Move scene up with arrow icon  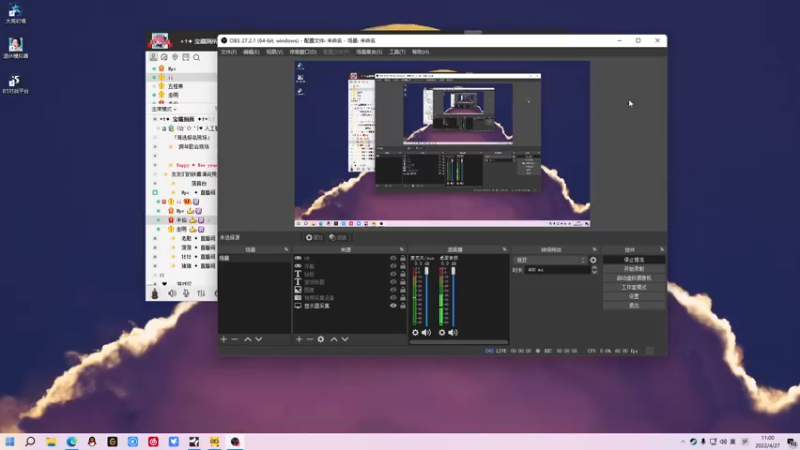pos(247,339)
